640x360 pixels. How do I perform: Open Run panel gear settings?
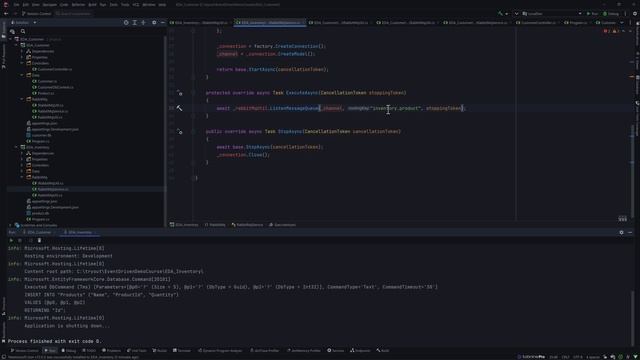[x=621, y=233]
